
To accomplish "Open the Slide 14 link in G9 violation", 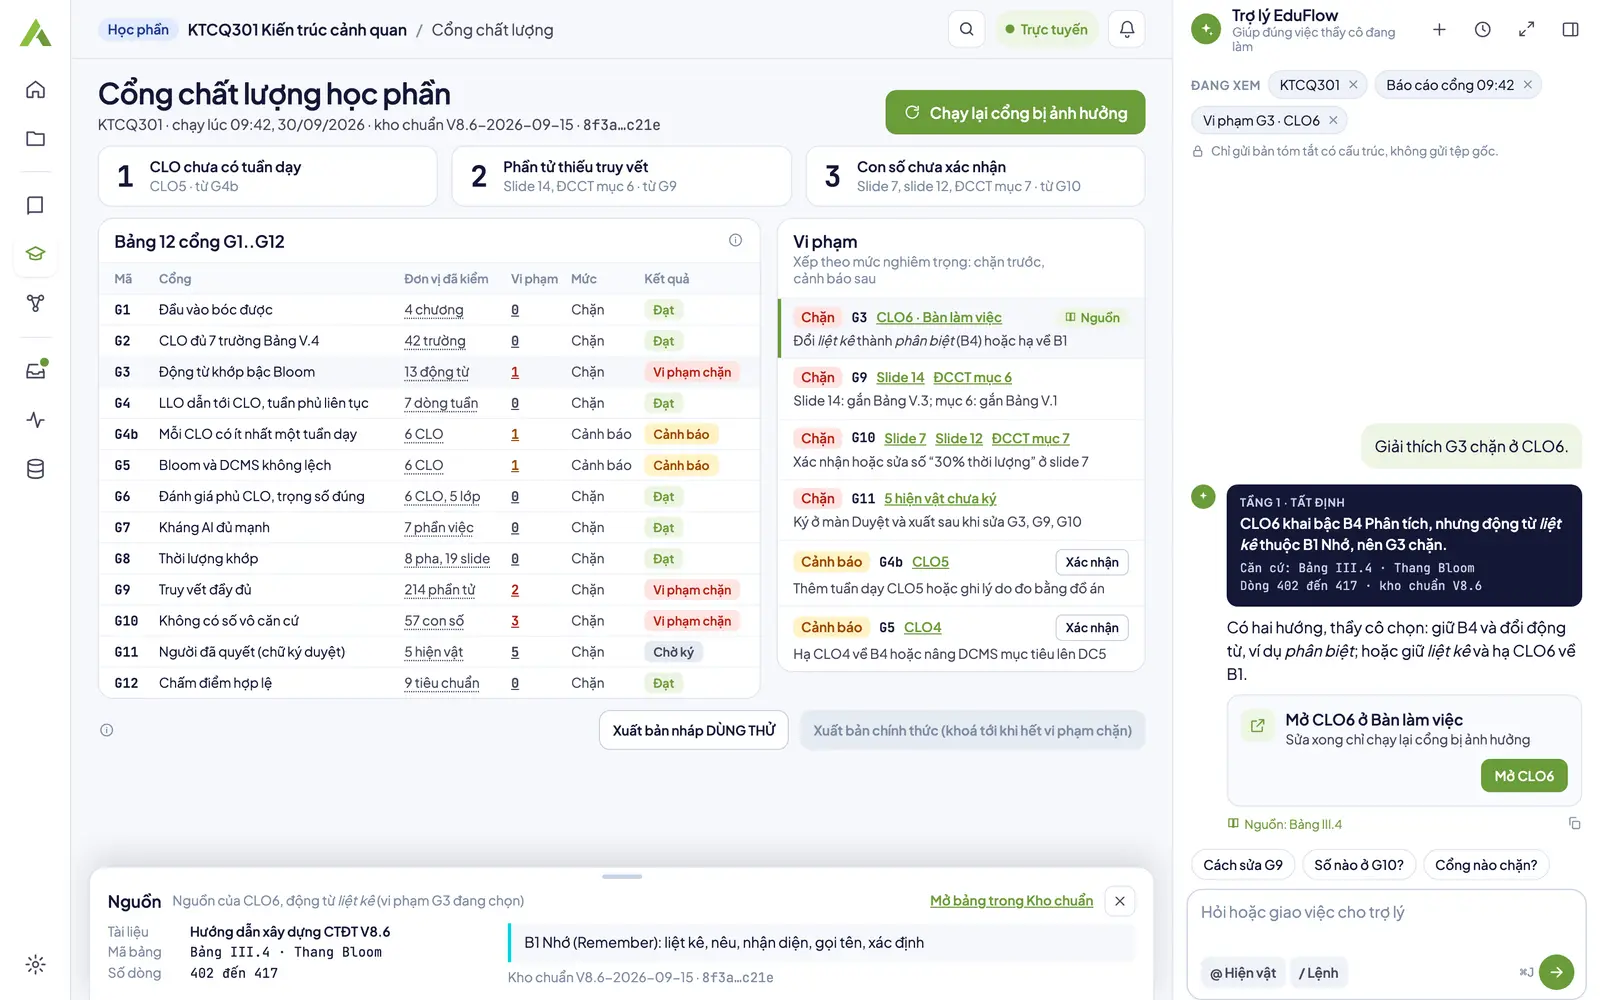I will pos(900,377).
